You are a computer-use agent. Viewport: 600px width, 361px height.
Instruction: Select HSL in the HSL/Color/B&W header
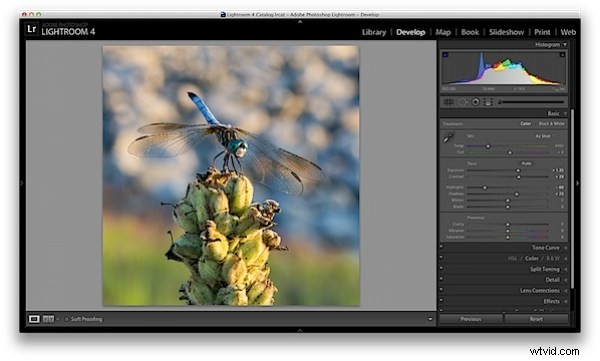[x=512, y=258]
